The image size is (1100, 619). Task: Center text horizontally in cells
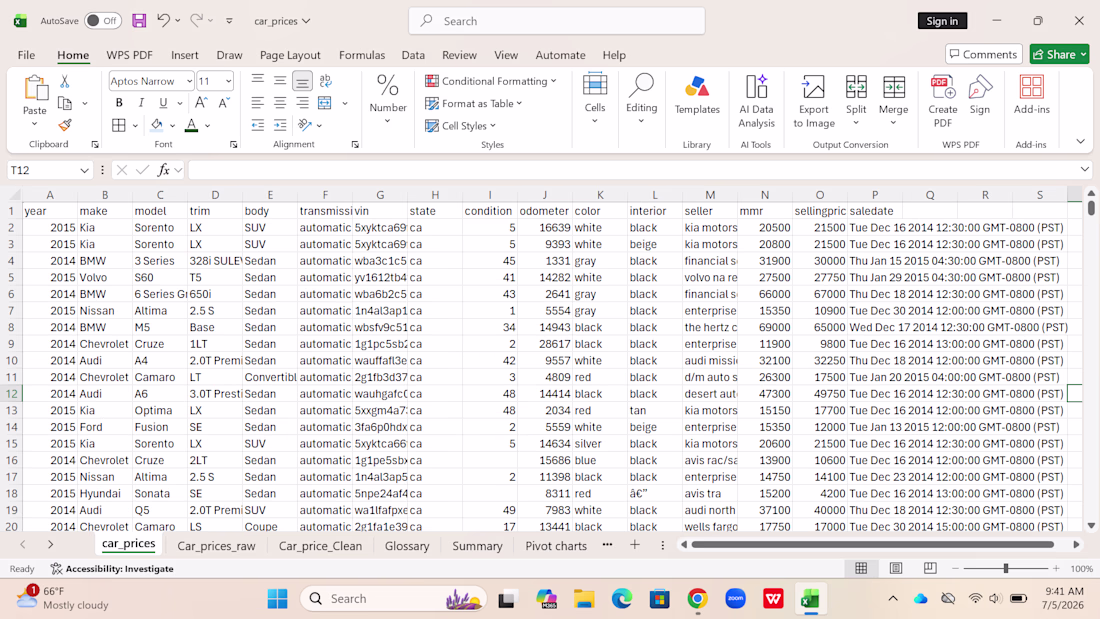(x=280, y=103)
